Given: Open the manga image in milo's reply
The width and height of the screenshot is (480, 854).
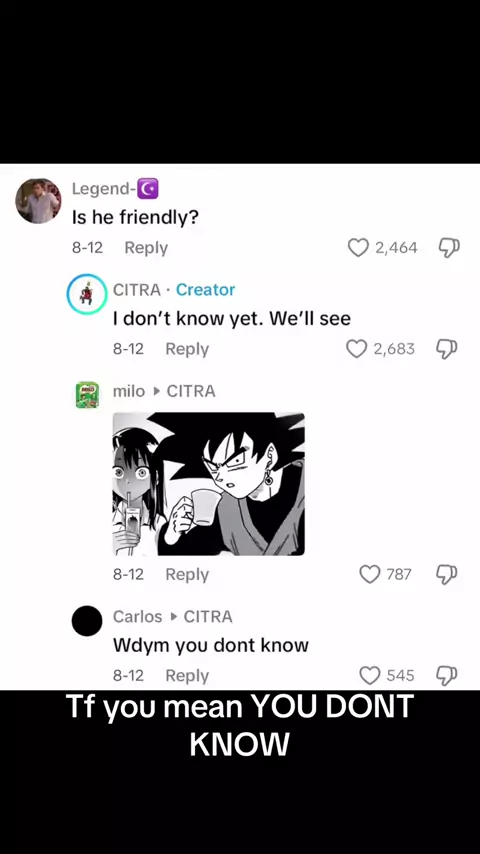Looking at the screenshot, I should (209, 484).
